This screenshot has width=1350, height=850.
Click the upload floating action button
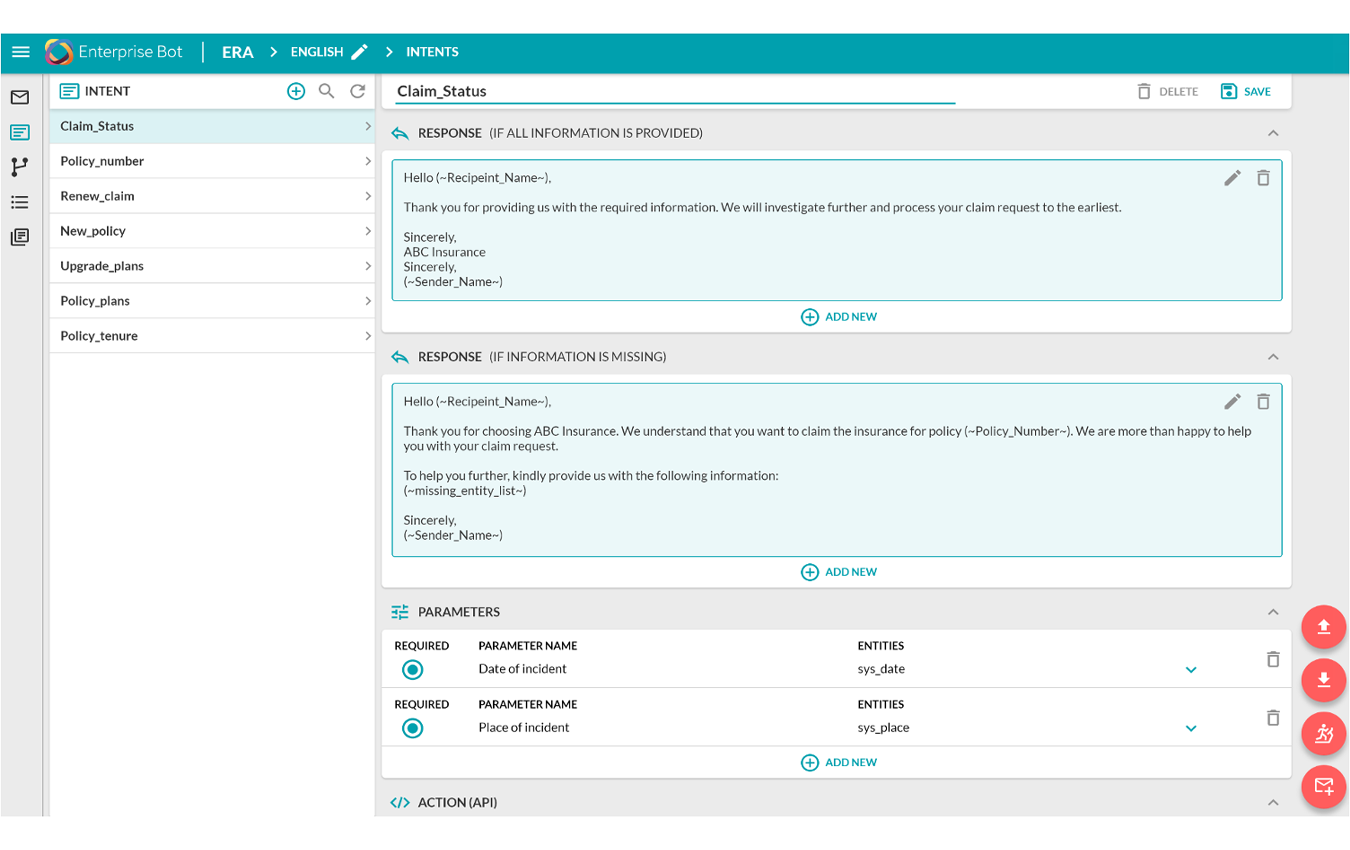1323,627
